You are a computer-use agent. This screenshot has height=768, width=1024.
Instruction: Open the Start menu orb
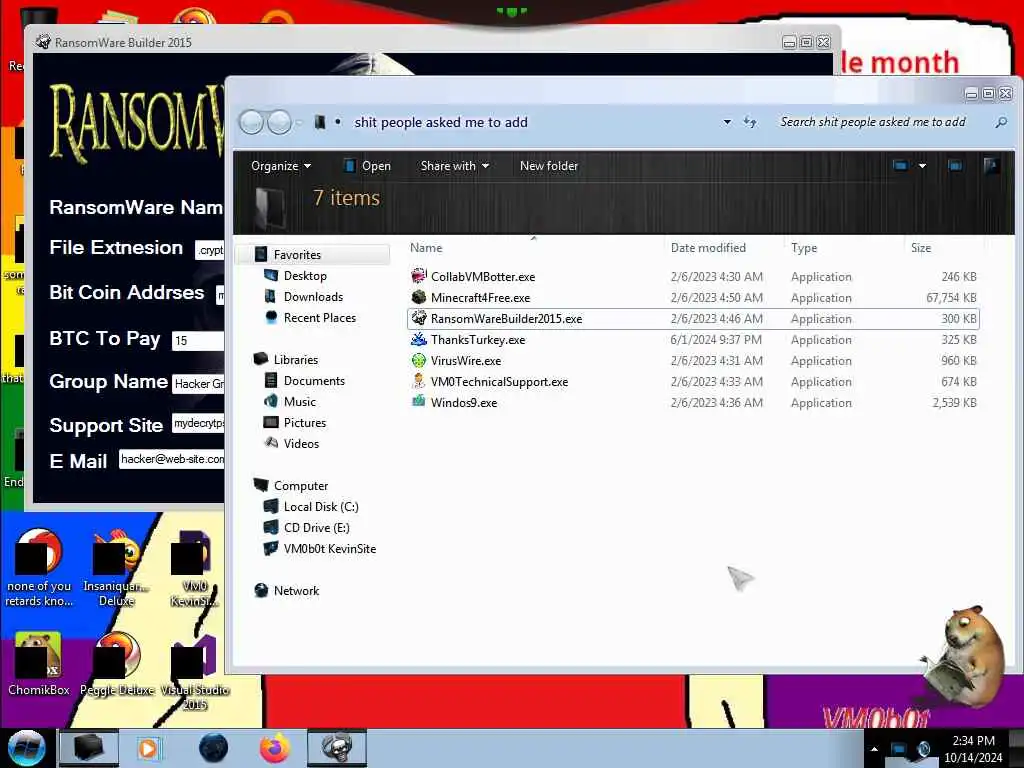coord(26,748)
